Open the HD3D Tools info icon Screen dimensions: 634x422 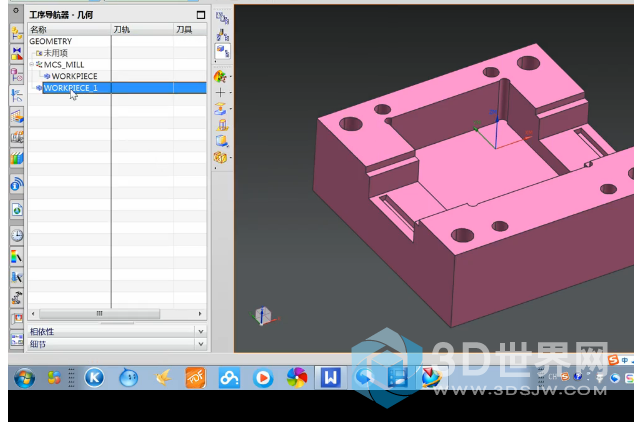pyautogui.click(x=17, y=184)
